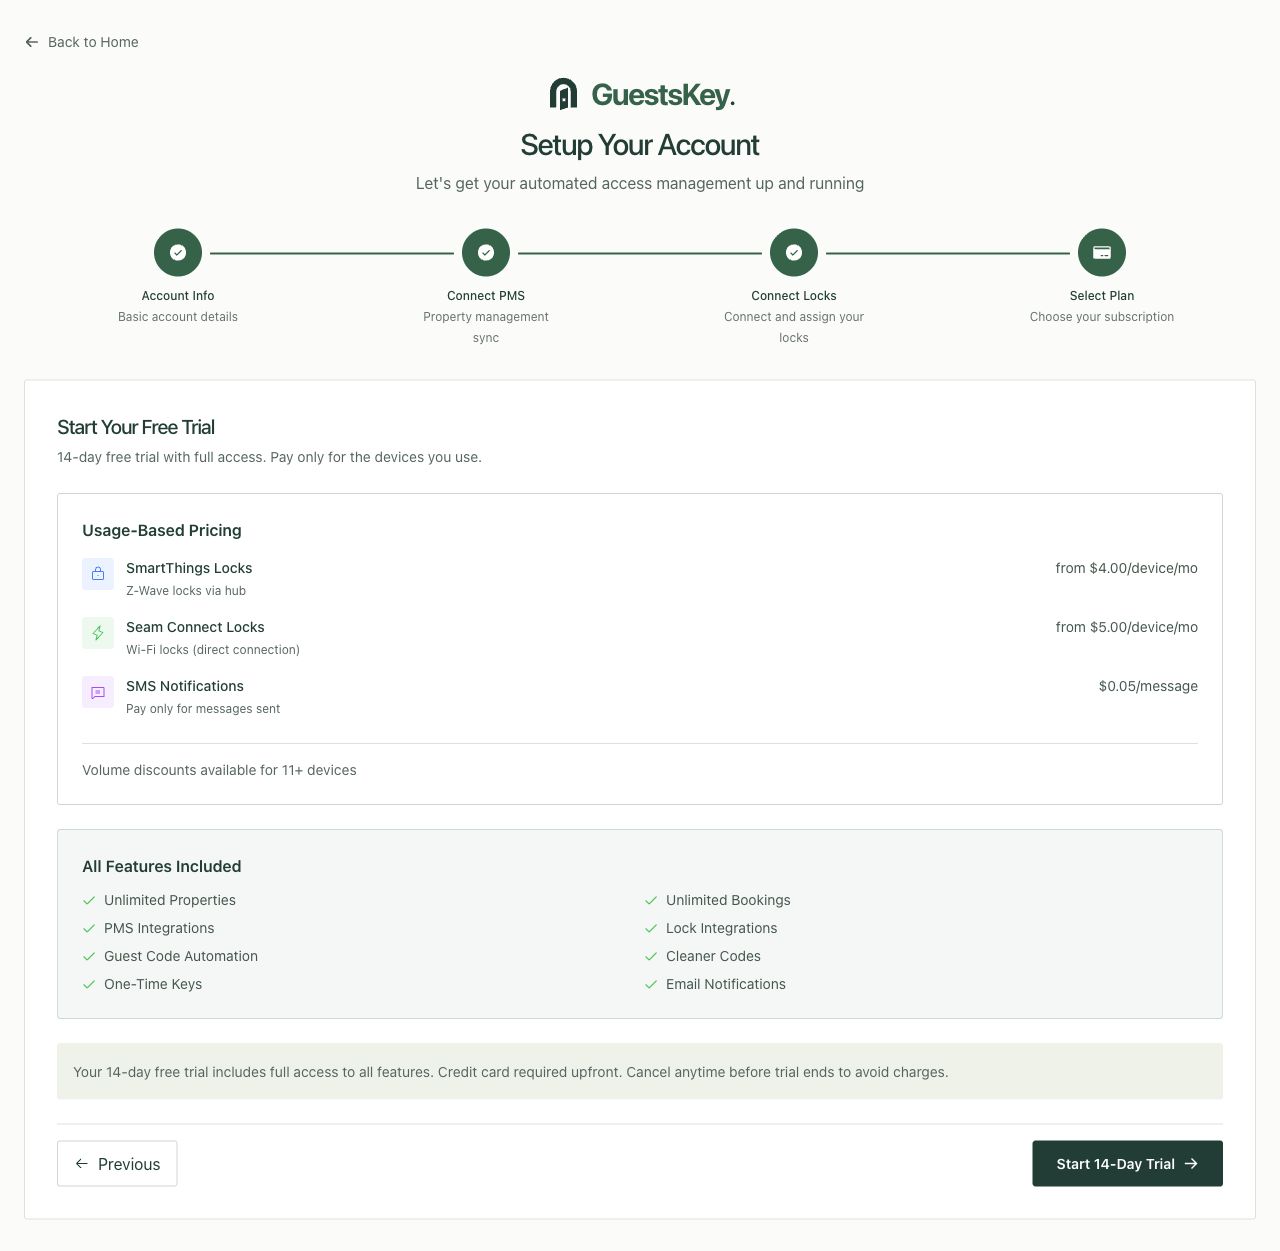Select the Connect PMS step label
Screen dimensions: 1280x1251
(x=486, y=296)
